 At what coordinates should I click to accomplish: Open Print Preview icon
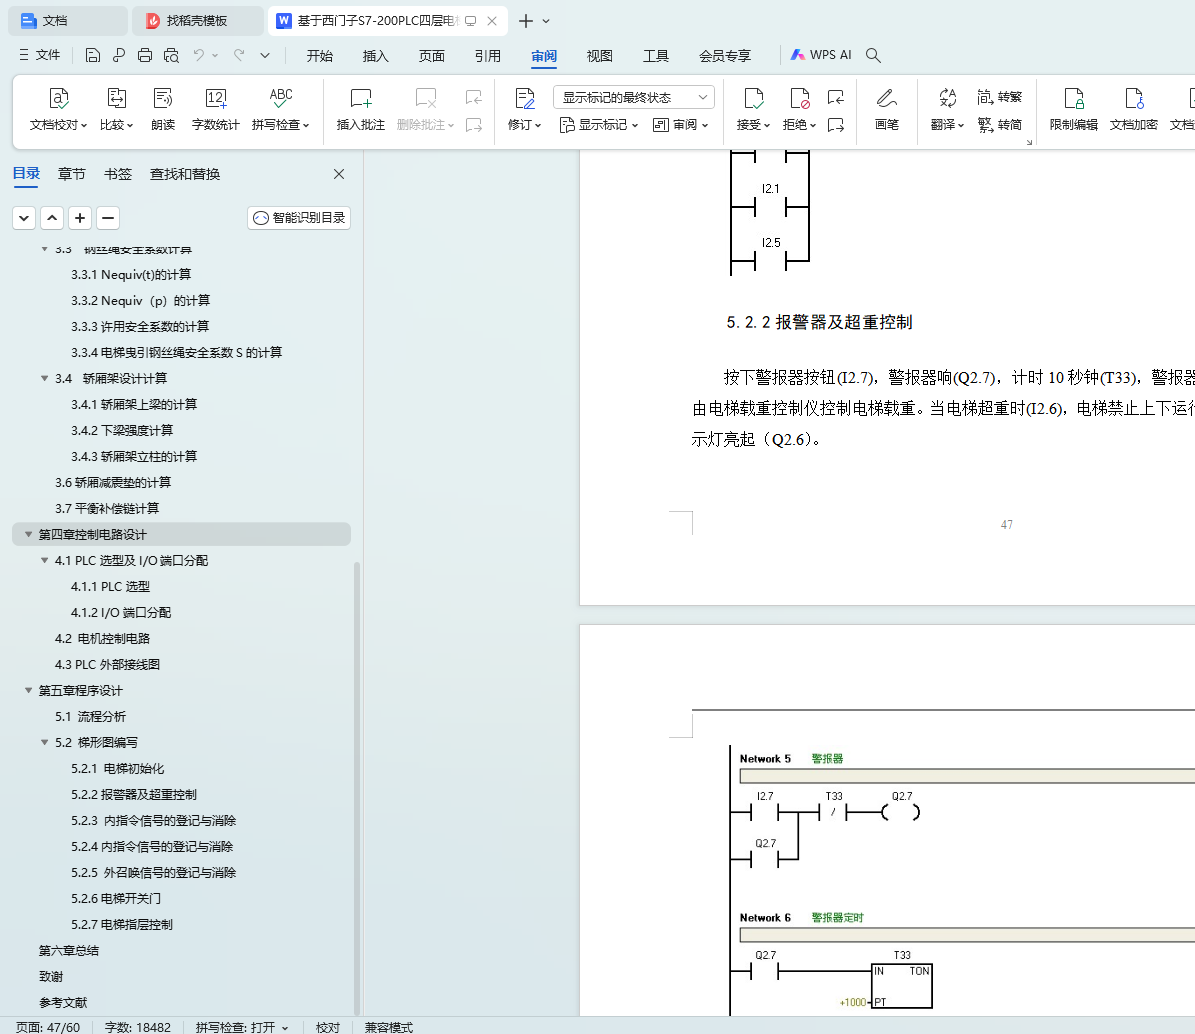pyautogui.click(x=171, y=55)
